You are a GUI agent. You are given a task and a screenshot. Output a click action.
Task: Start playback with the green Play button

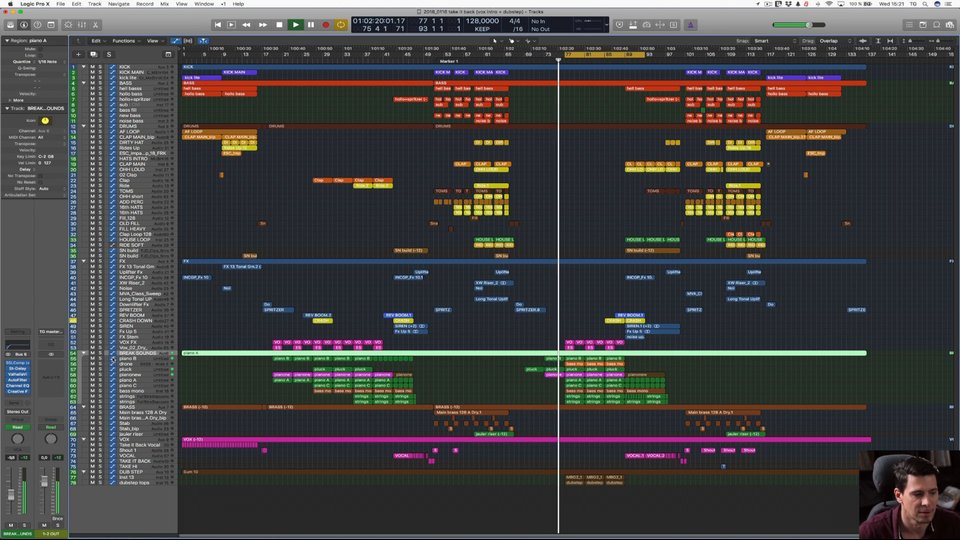click(295, 25)
